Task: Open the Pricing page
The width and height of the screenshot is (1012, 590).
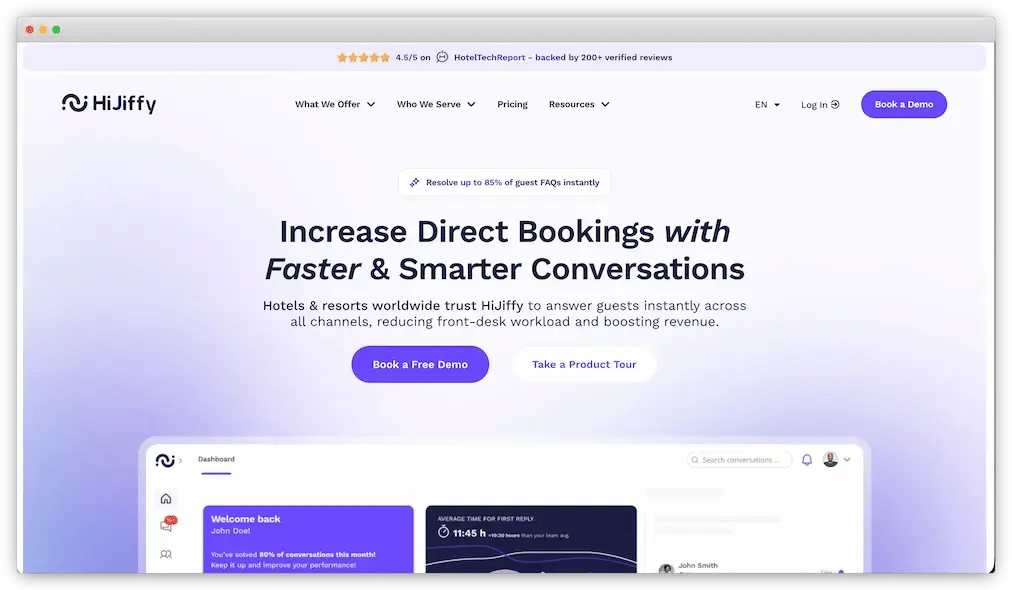Action: (512, 104)
